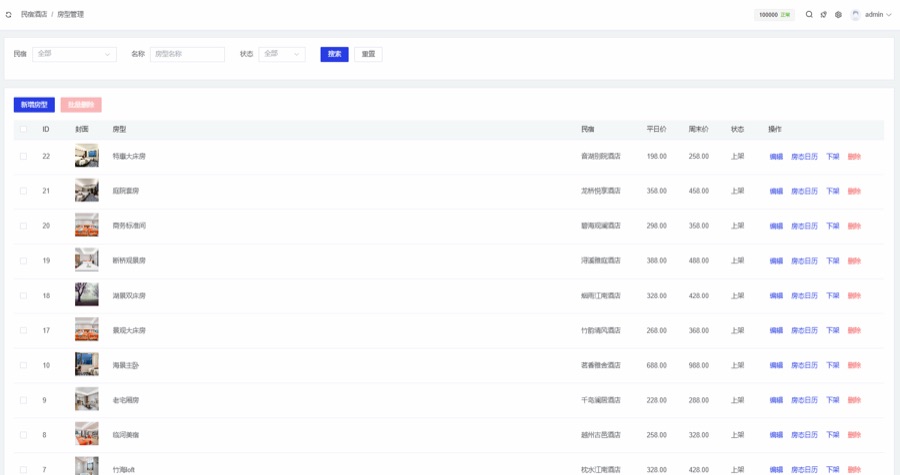Click the refresh icon beside the breadcrumb
900x475 pixels.
click(9, 15)
